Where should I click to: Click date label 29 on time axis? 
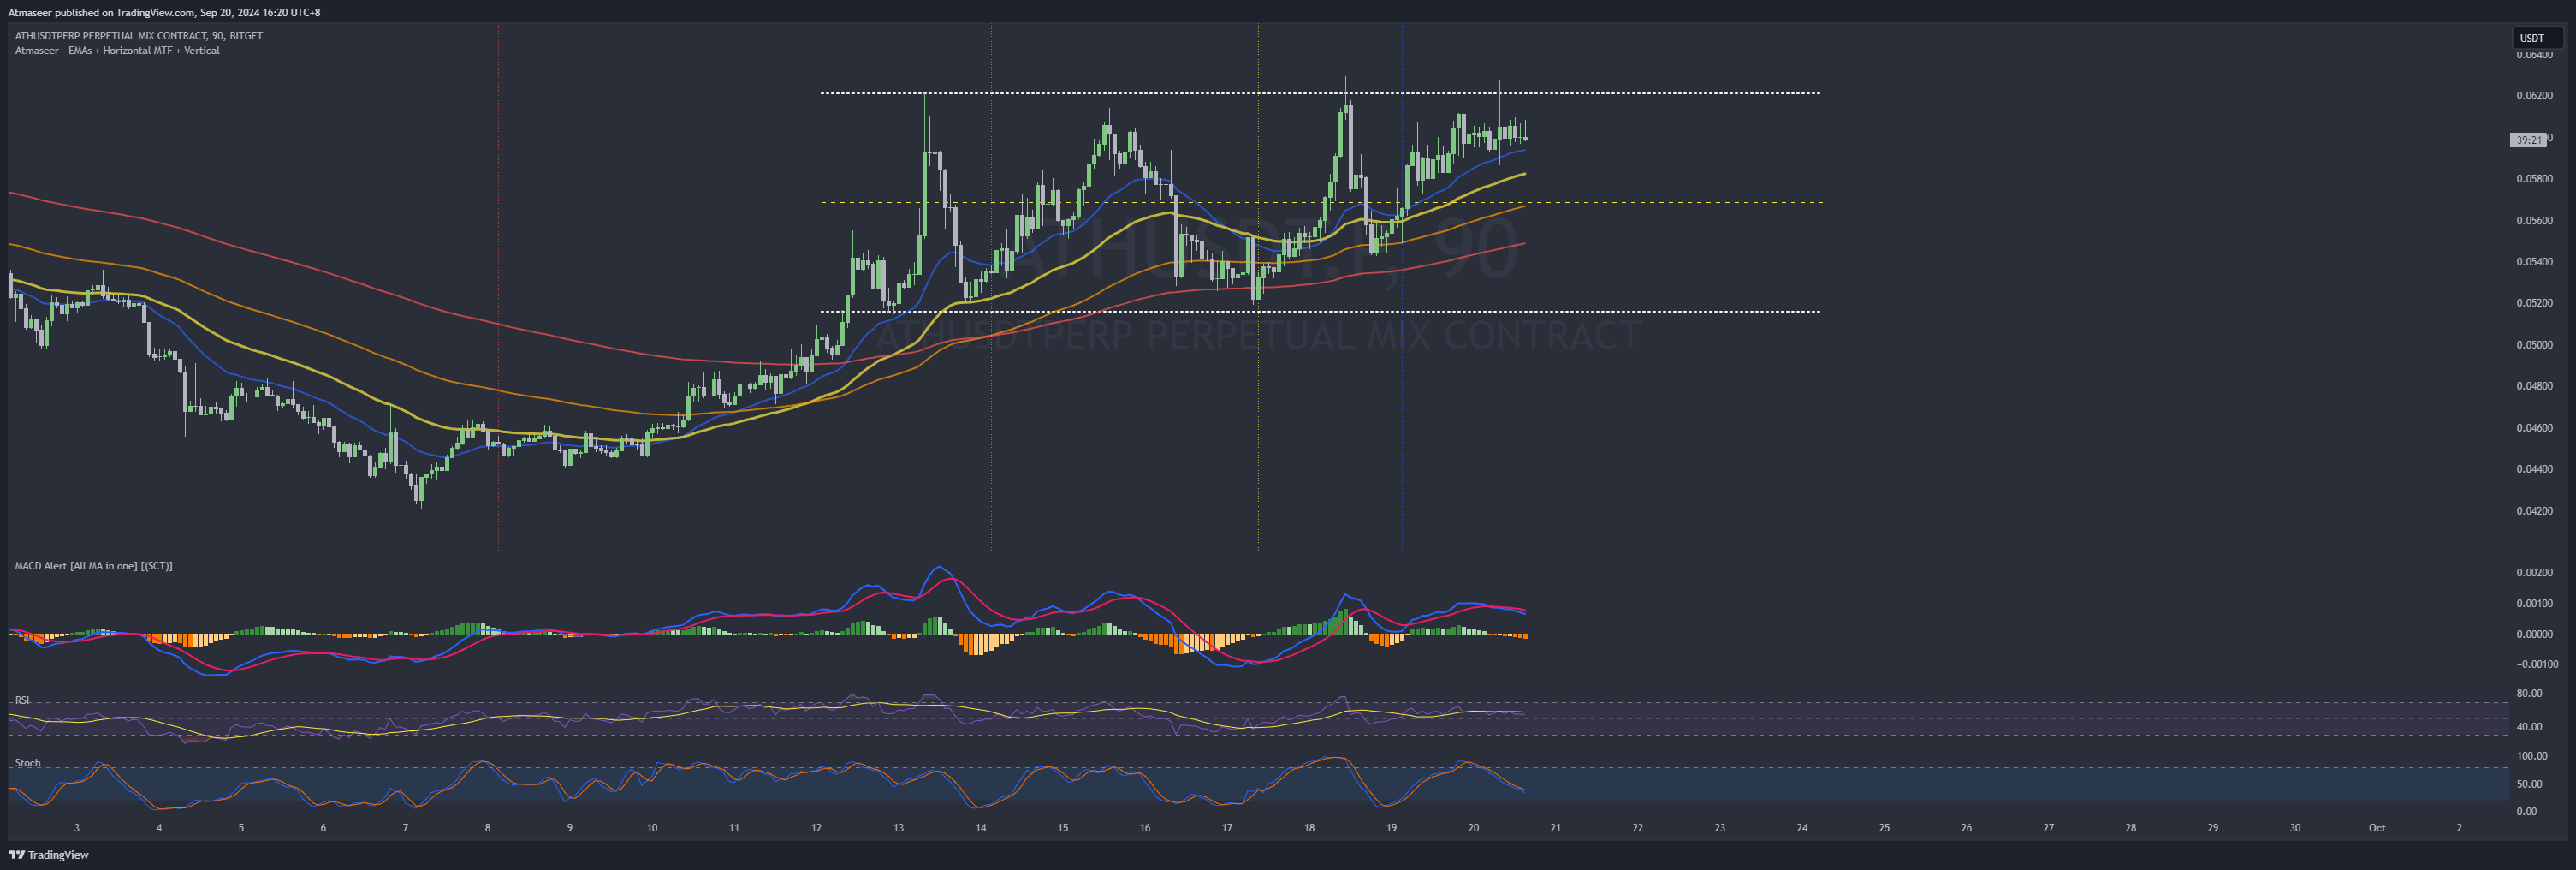click(x=2213, y=828)
